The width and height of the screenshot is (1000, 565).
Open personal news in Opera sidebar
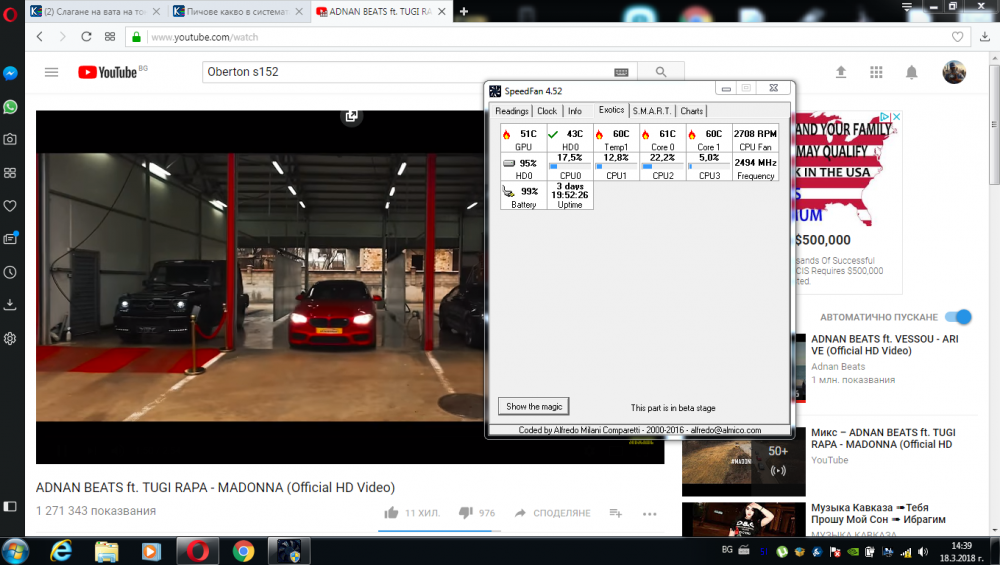(10, 238)
